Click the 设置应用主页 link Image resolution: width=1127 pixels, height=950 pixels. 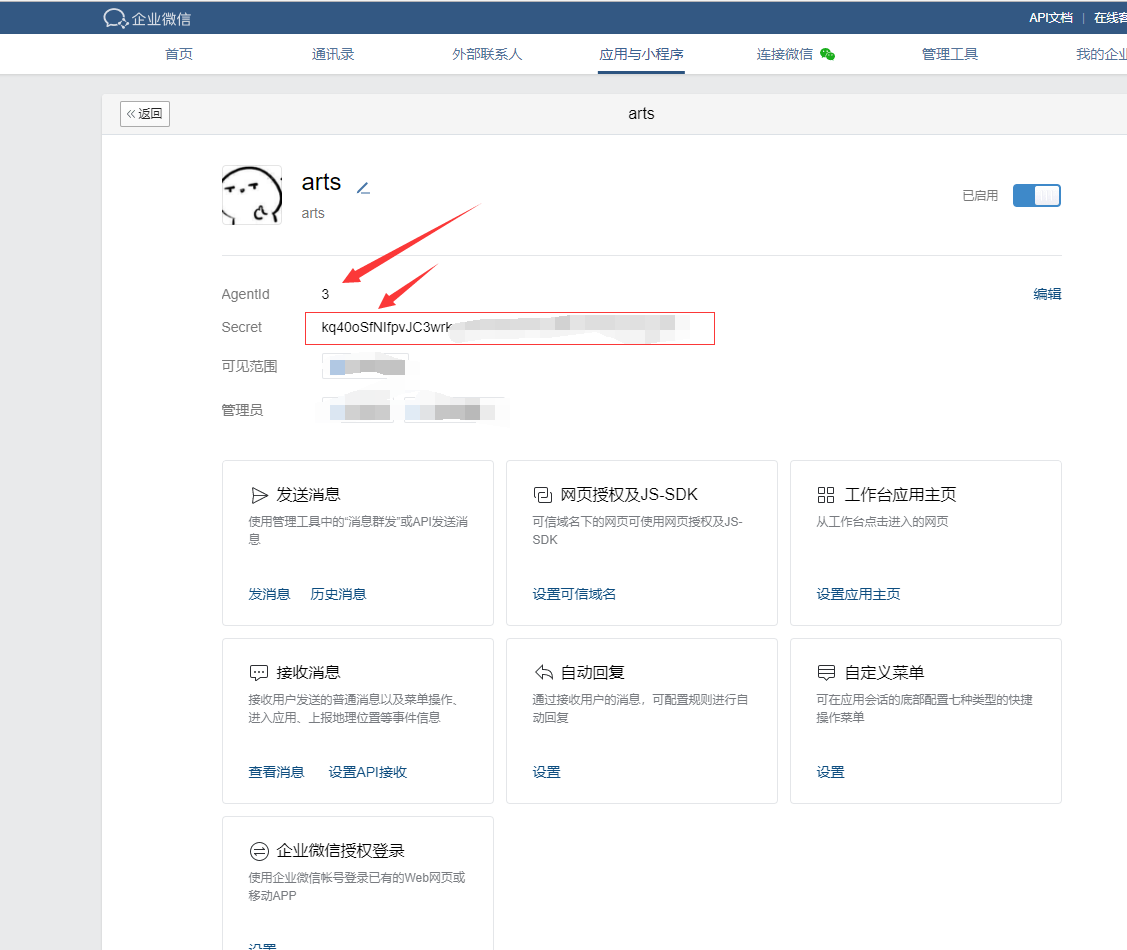pyautogui.click(x=858, y=594)
